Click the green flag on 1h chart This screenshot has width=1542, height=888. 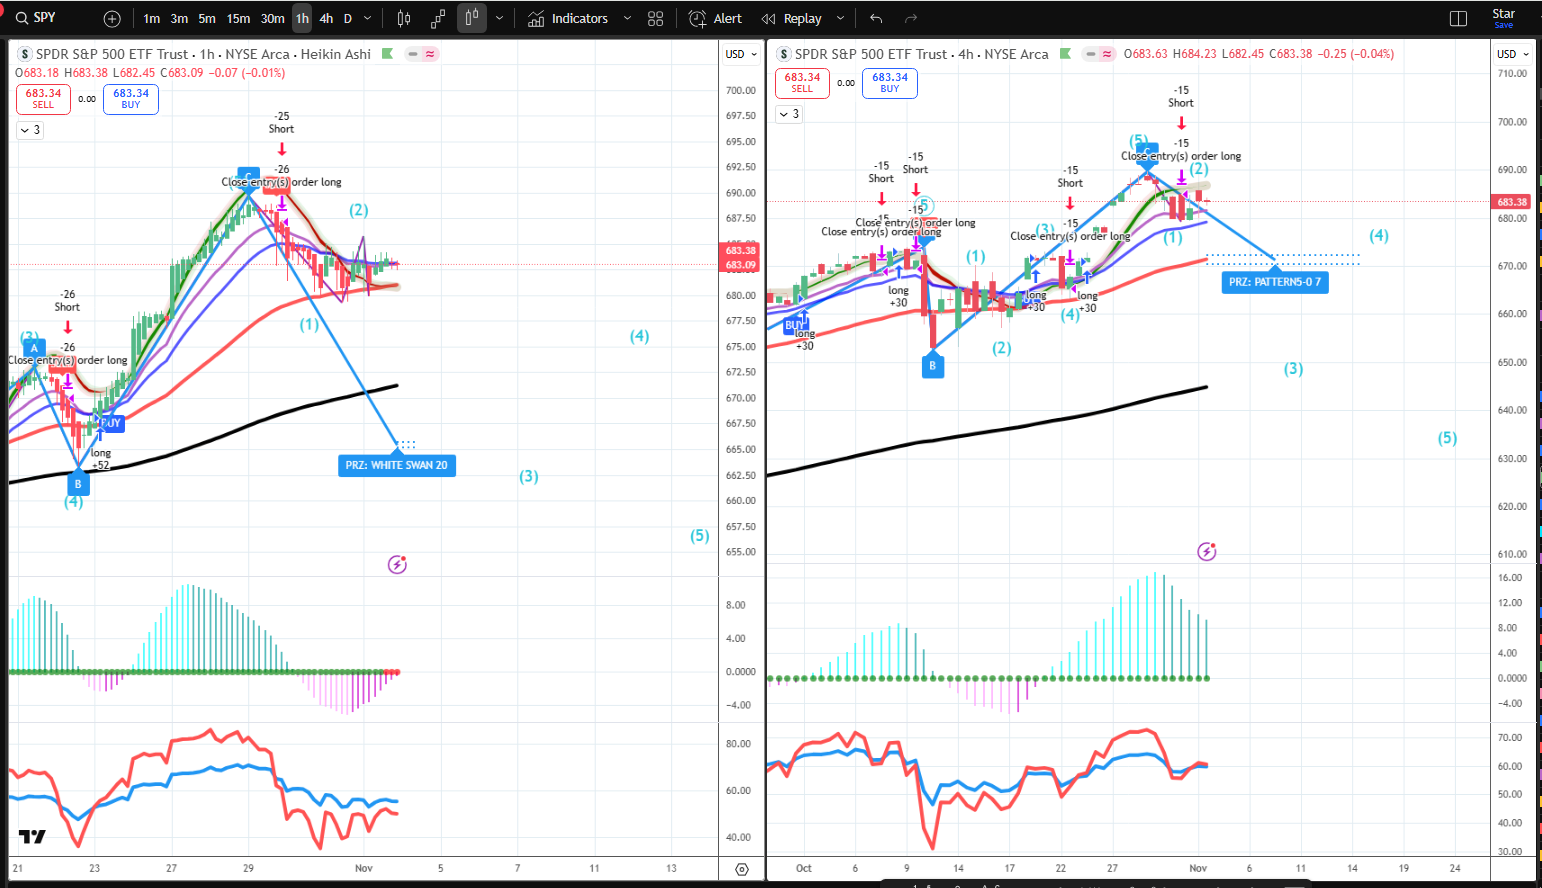click(x=387, y=54)
